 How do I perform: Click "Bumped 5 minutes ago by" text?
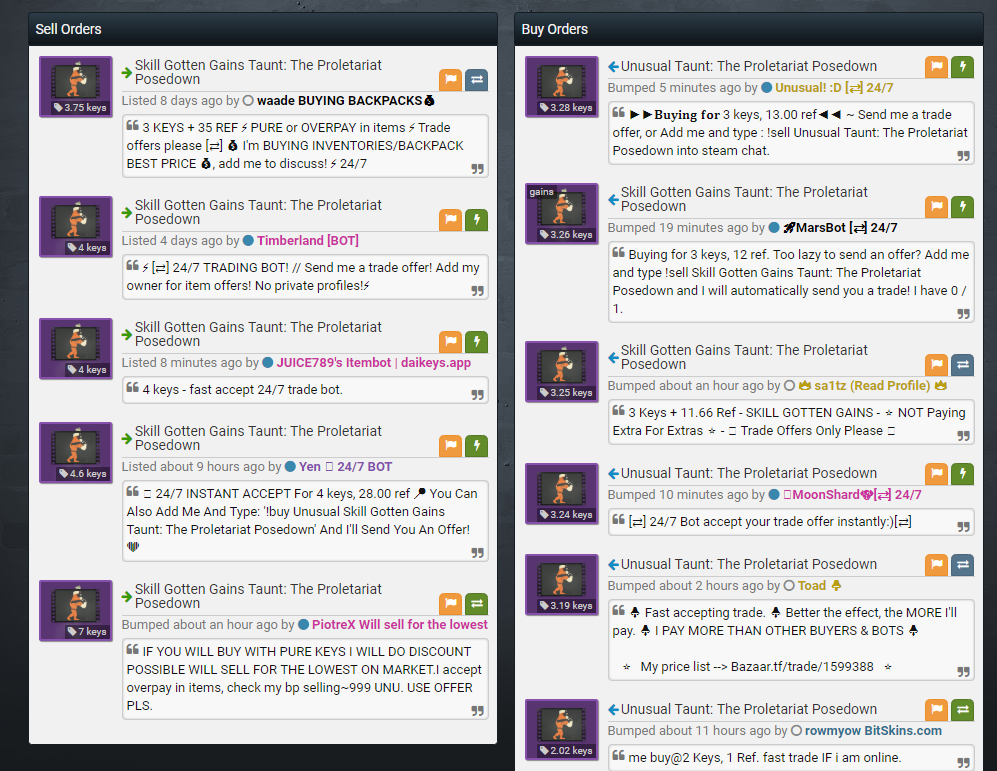click(x=682, y=88)
